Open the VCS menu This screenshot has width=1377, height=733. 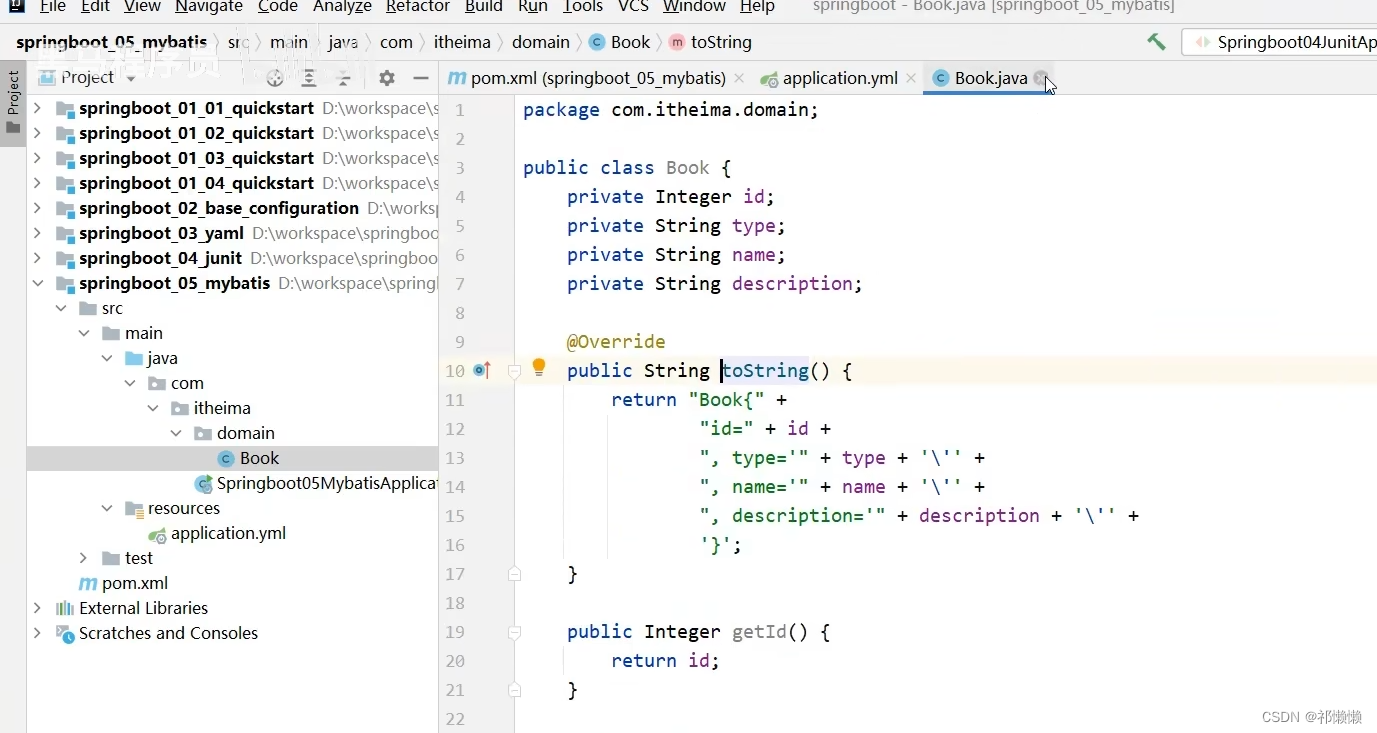(635, 8)
